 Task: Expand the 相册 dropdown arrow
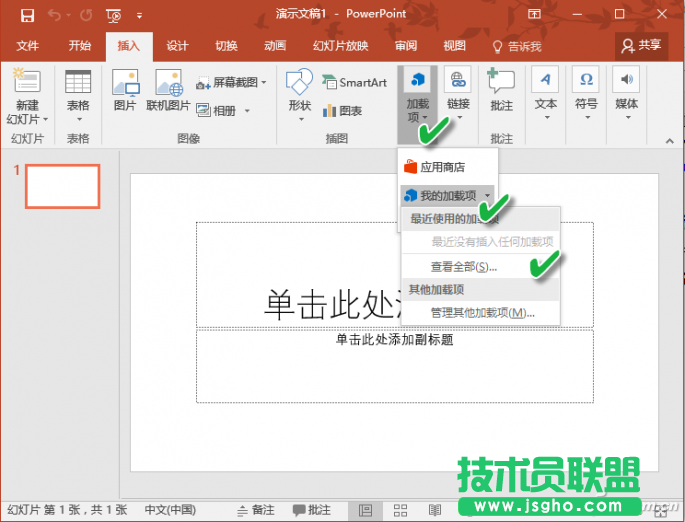coord(247,111)
